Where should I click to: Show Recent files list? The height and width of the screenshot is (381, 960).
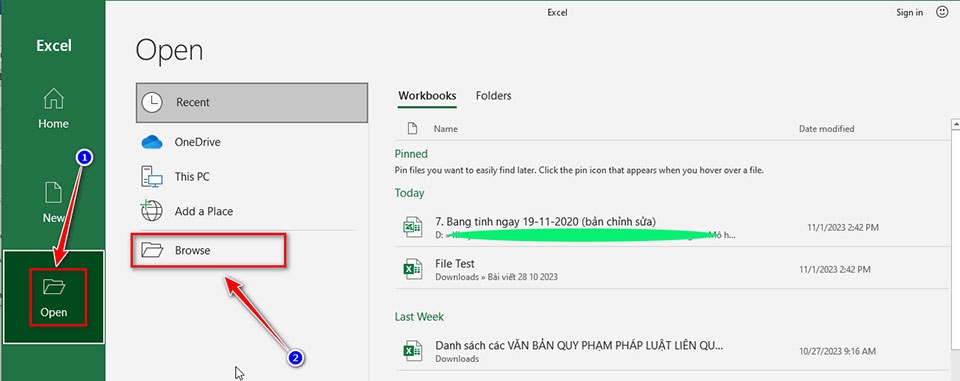[252, 102]
